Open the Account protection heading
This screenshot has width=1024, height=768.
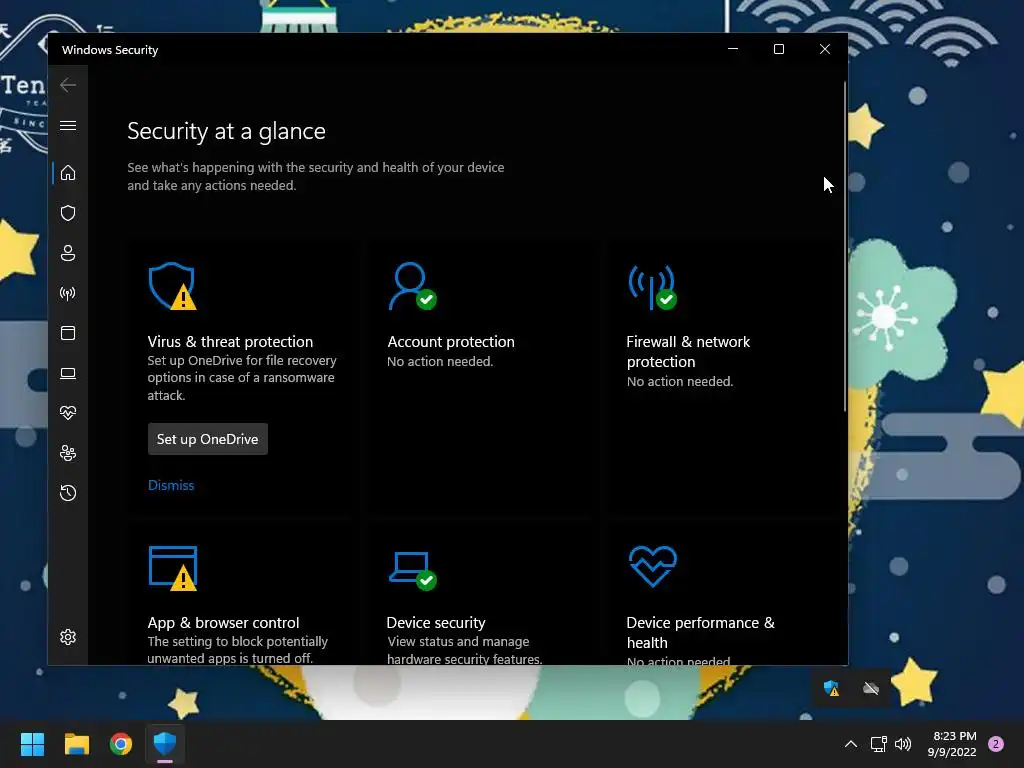click(x=451, y=342)
